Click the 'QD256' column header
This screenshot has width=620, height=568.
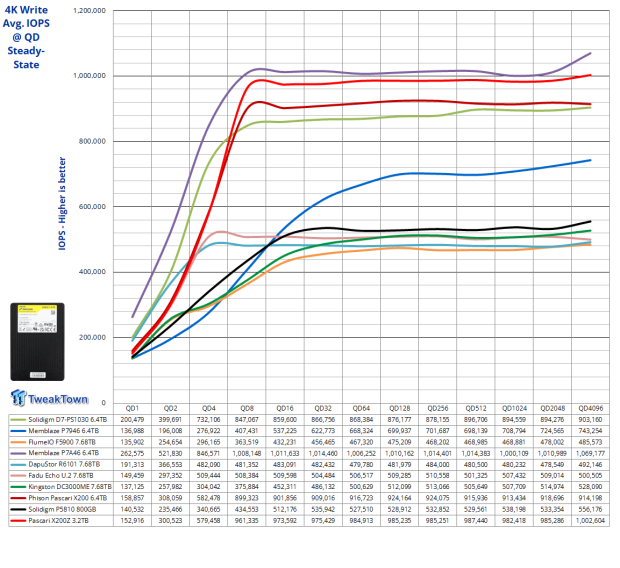coord(438,408)
